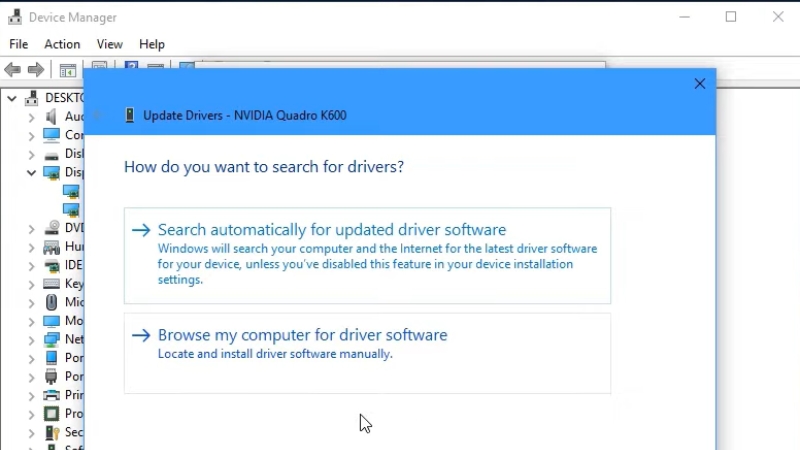800x450 pixels.
Task: Toggle the Show/Hide Console Tree toolbar icon
Action: tap(67, 70)
